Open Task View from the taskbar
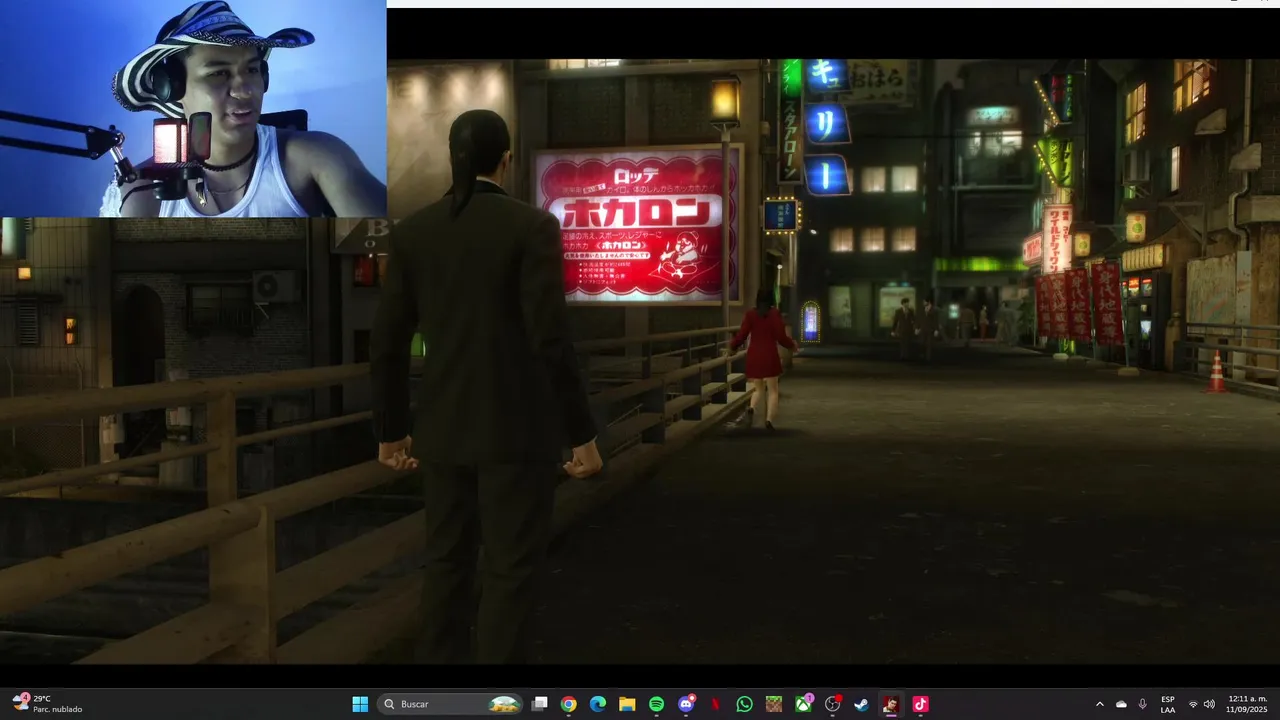1280x720 pixels. 540,704
